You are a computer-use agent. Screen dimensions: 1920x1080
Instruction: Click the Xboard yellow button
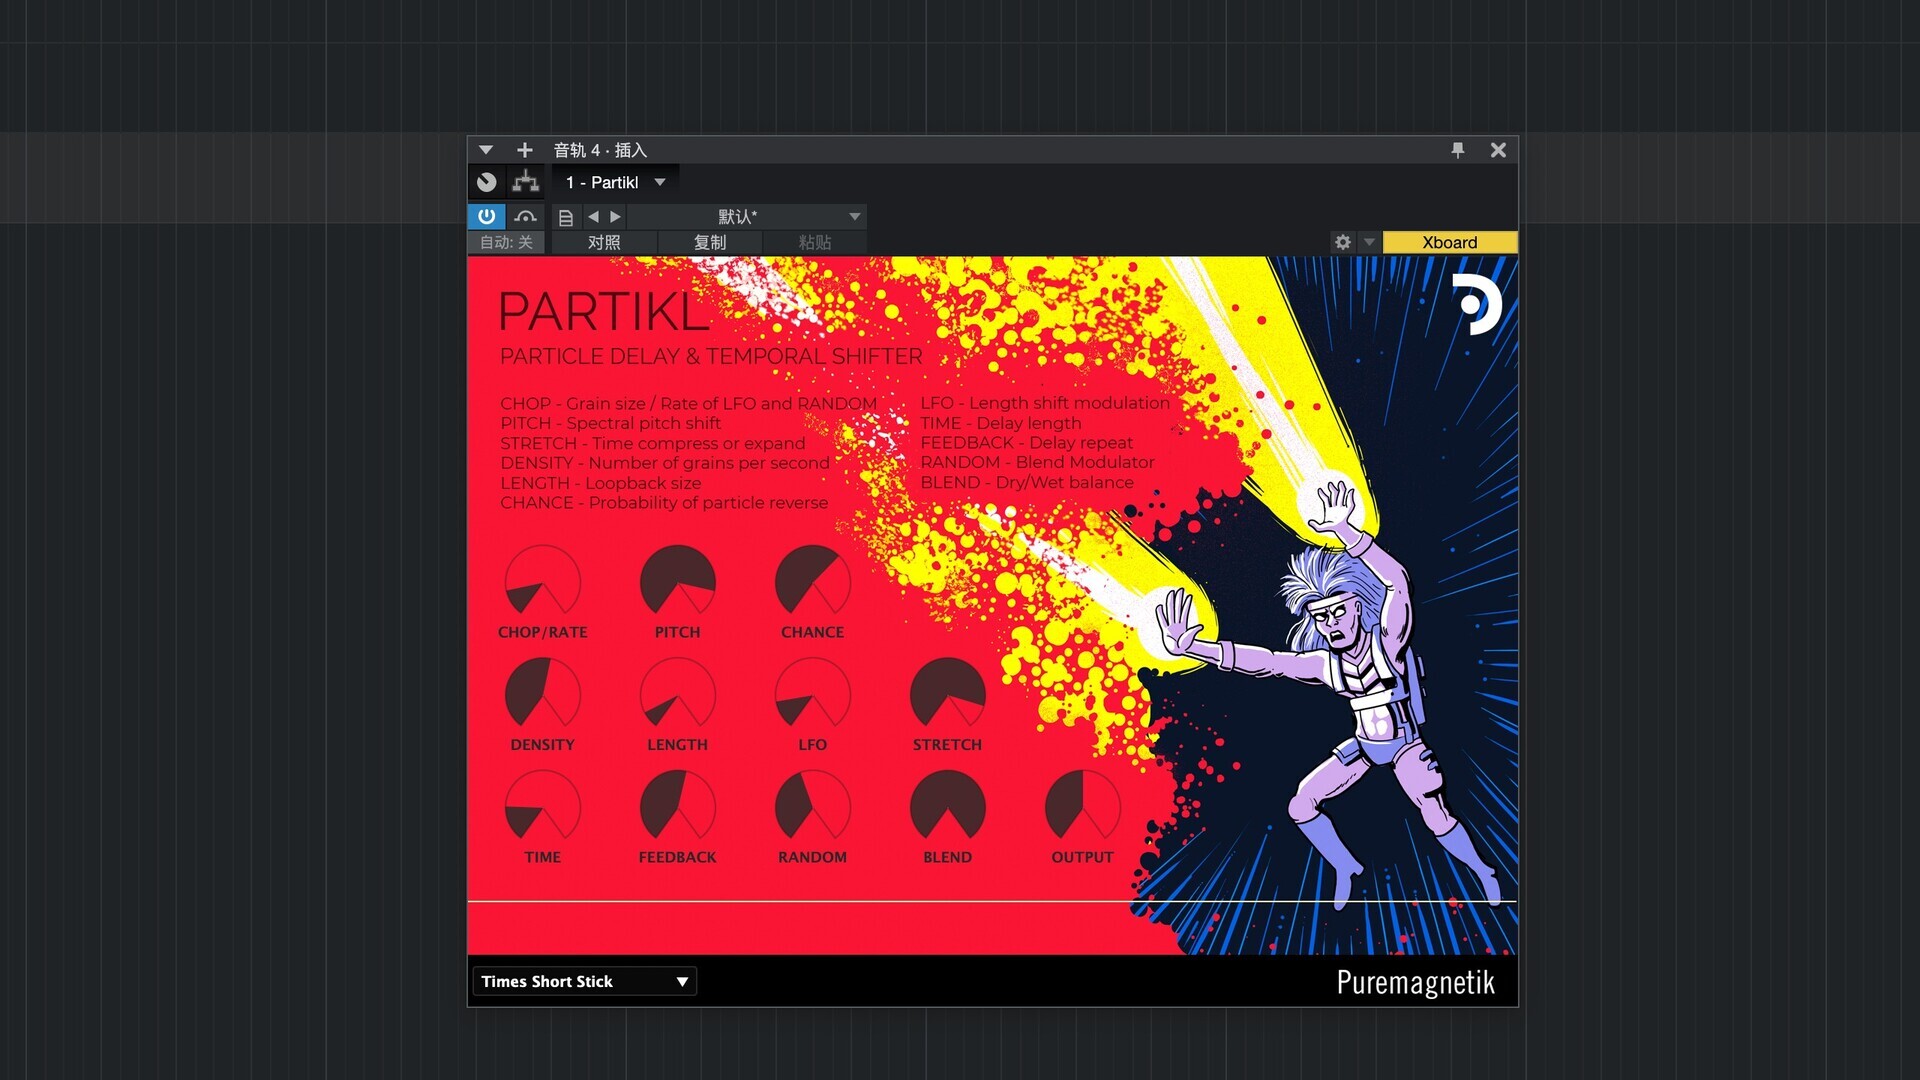[x=1450, y=242]
